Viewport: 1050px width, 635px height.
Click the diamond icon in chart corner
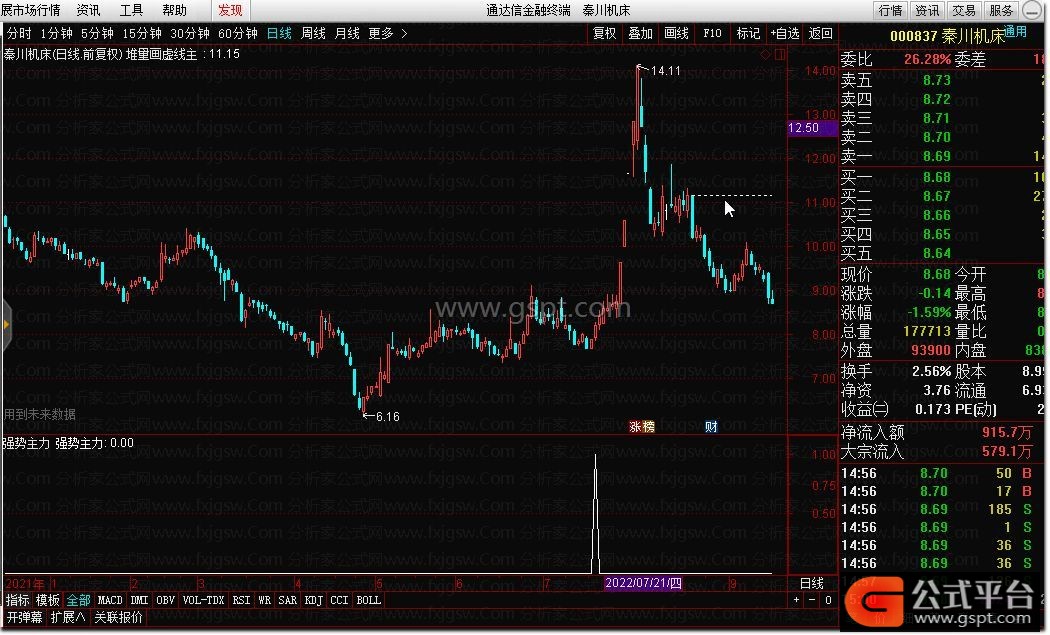coord(765,55)
